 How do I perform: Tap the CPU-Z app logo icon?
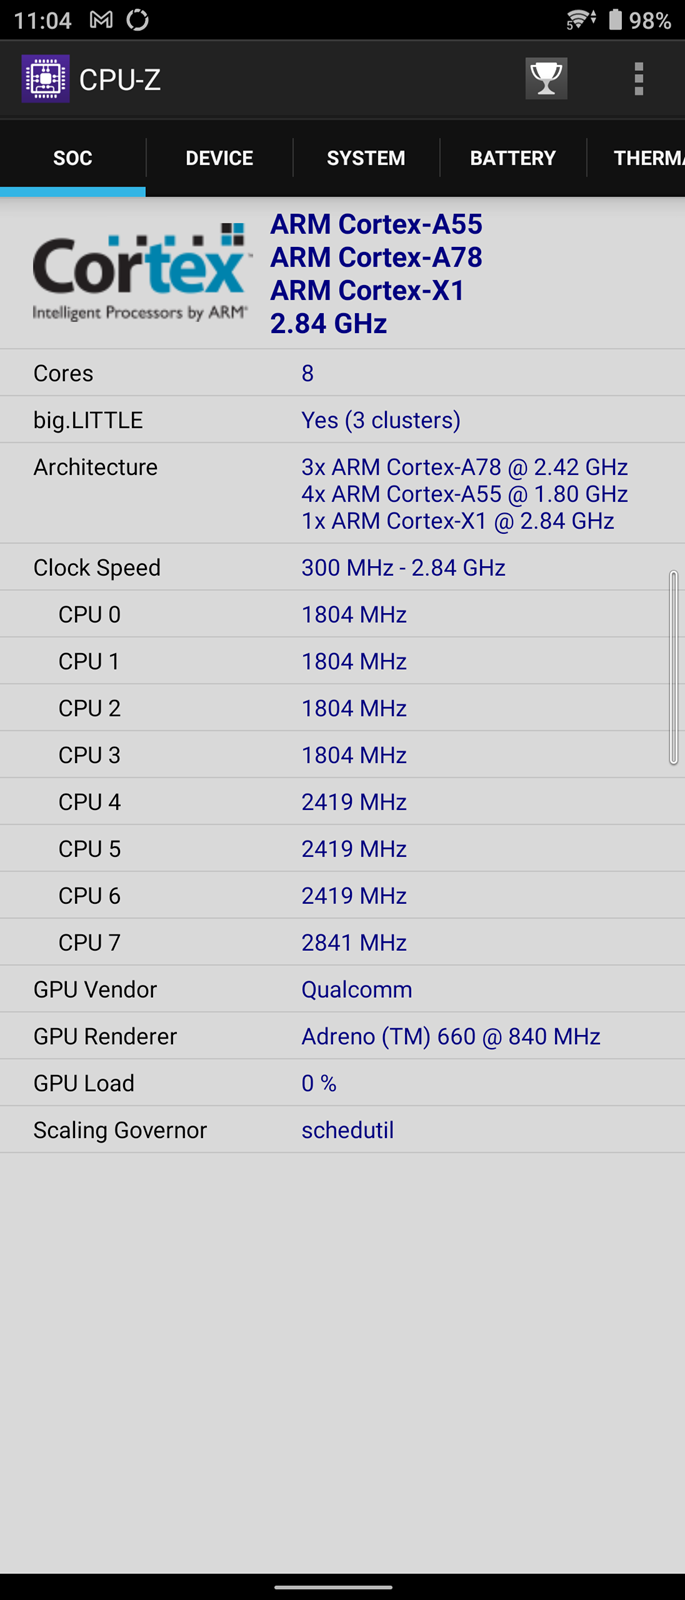click(x=46, y=79)
